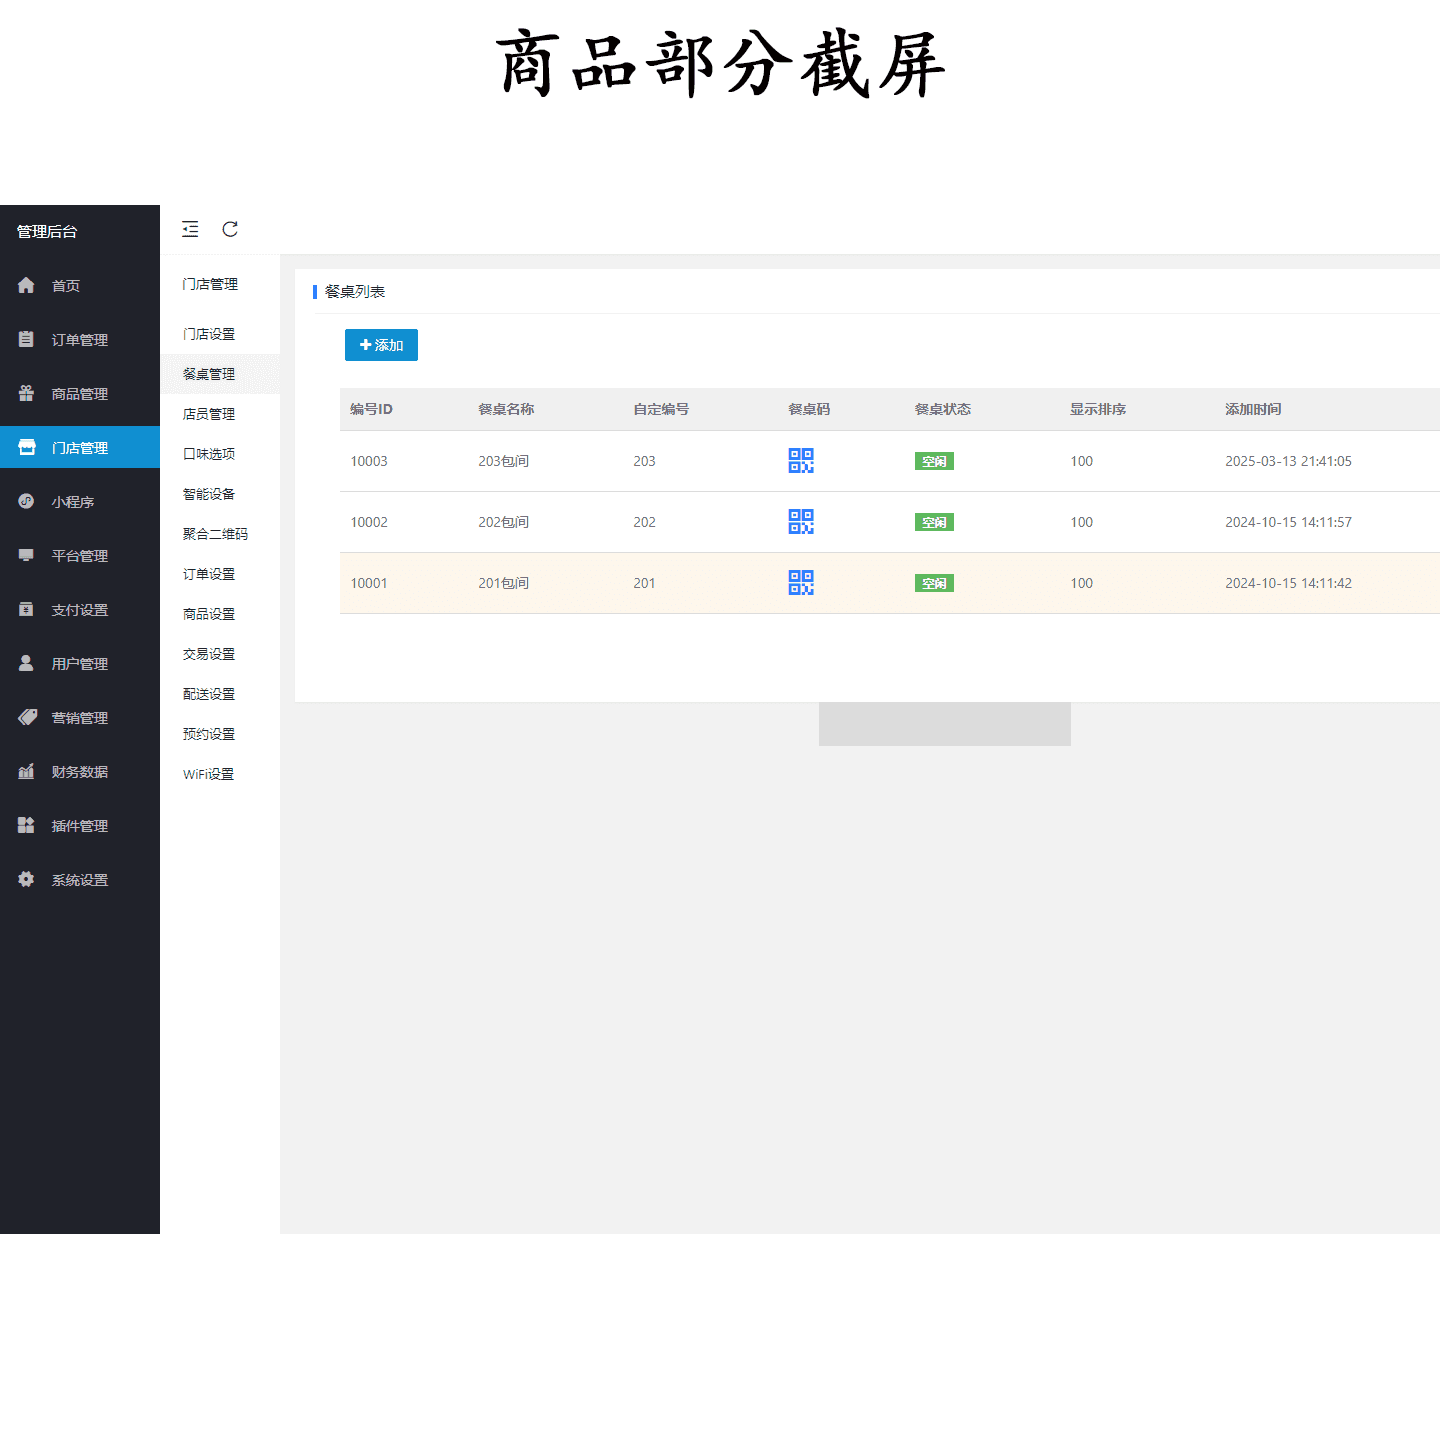Click the 系统设置 gear icon
Image resolution: width=1440 pixels, height=1440 pixels.
point(26,879)
